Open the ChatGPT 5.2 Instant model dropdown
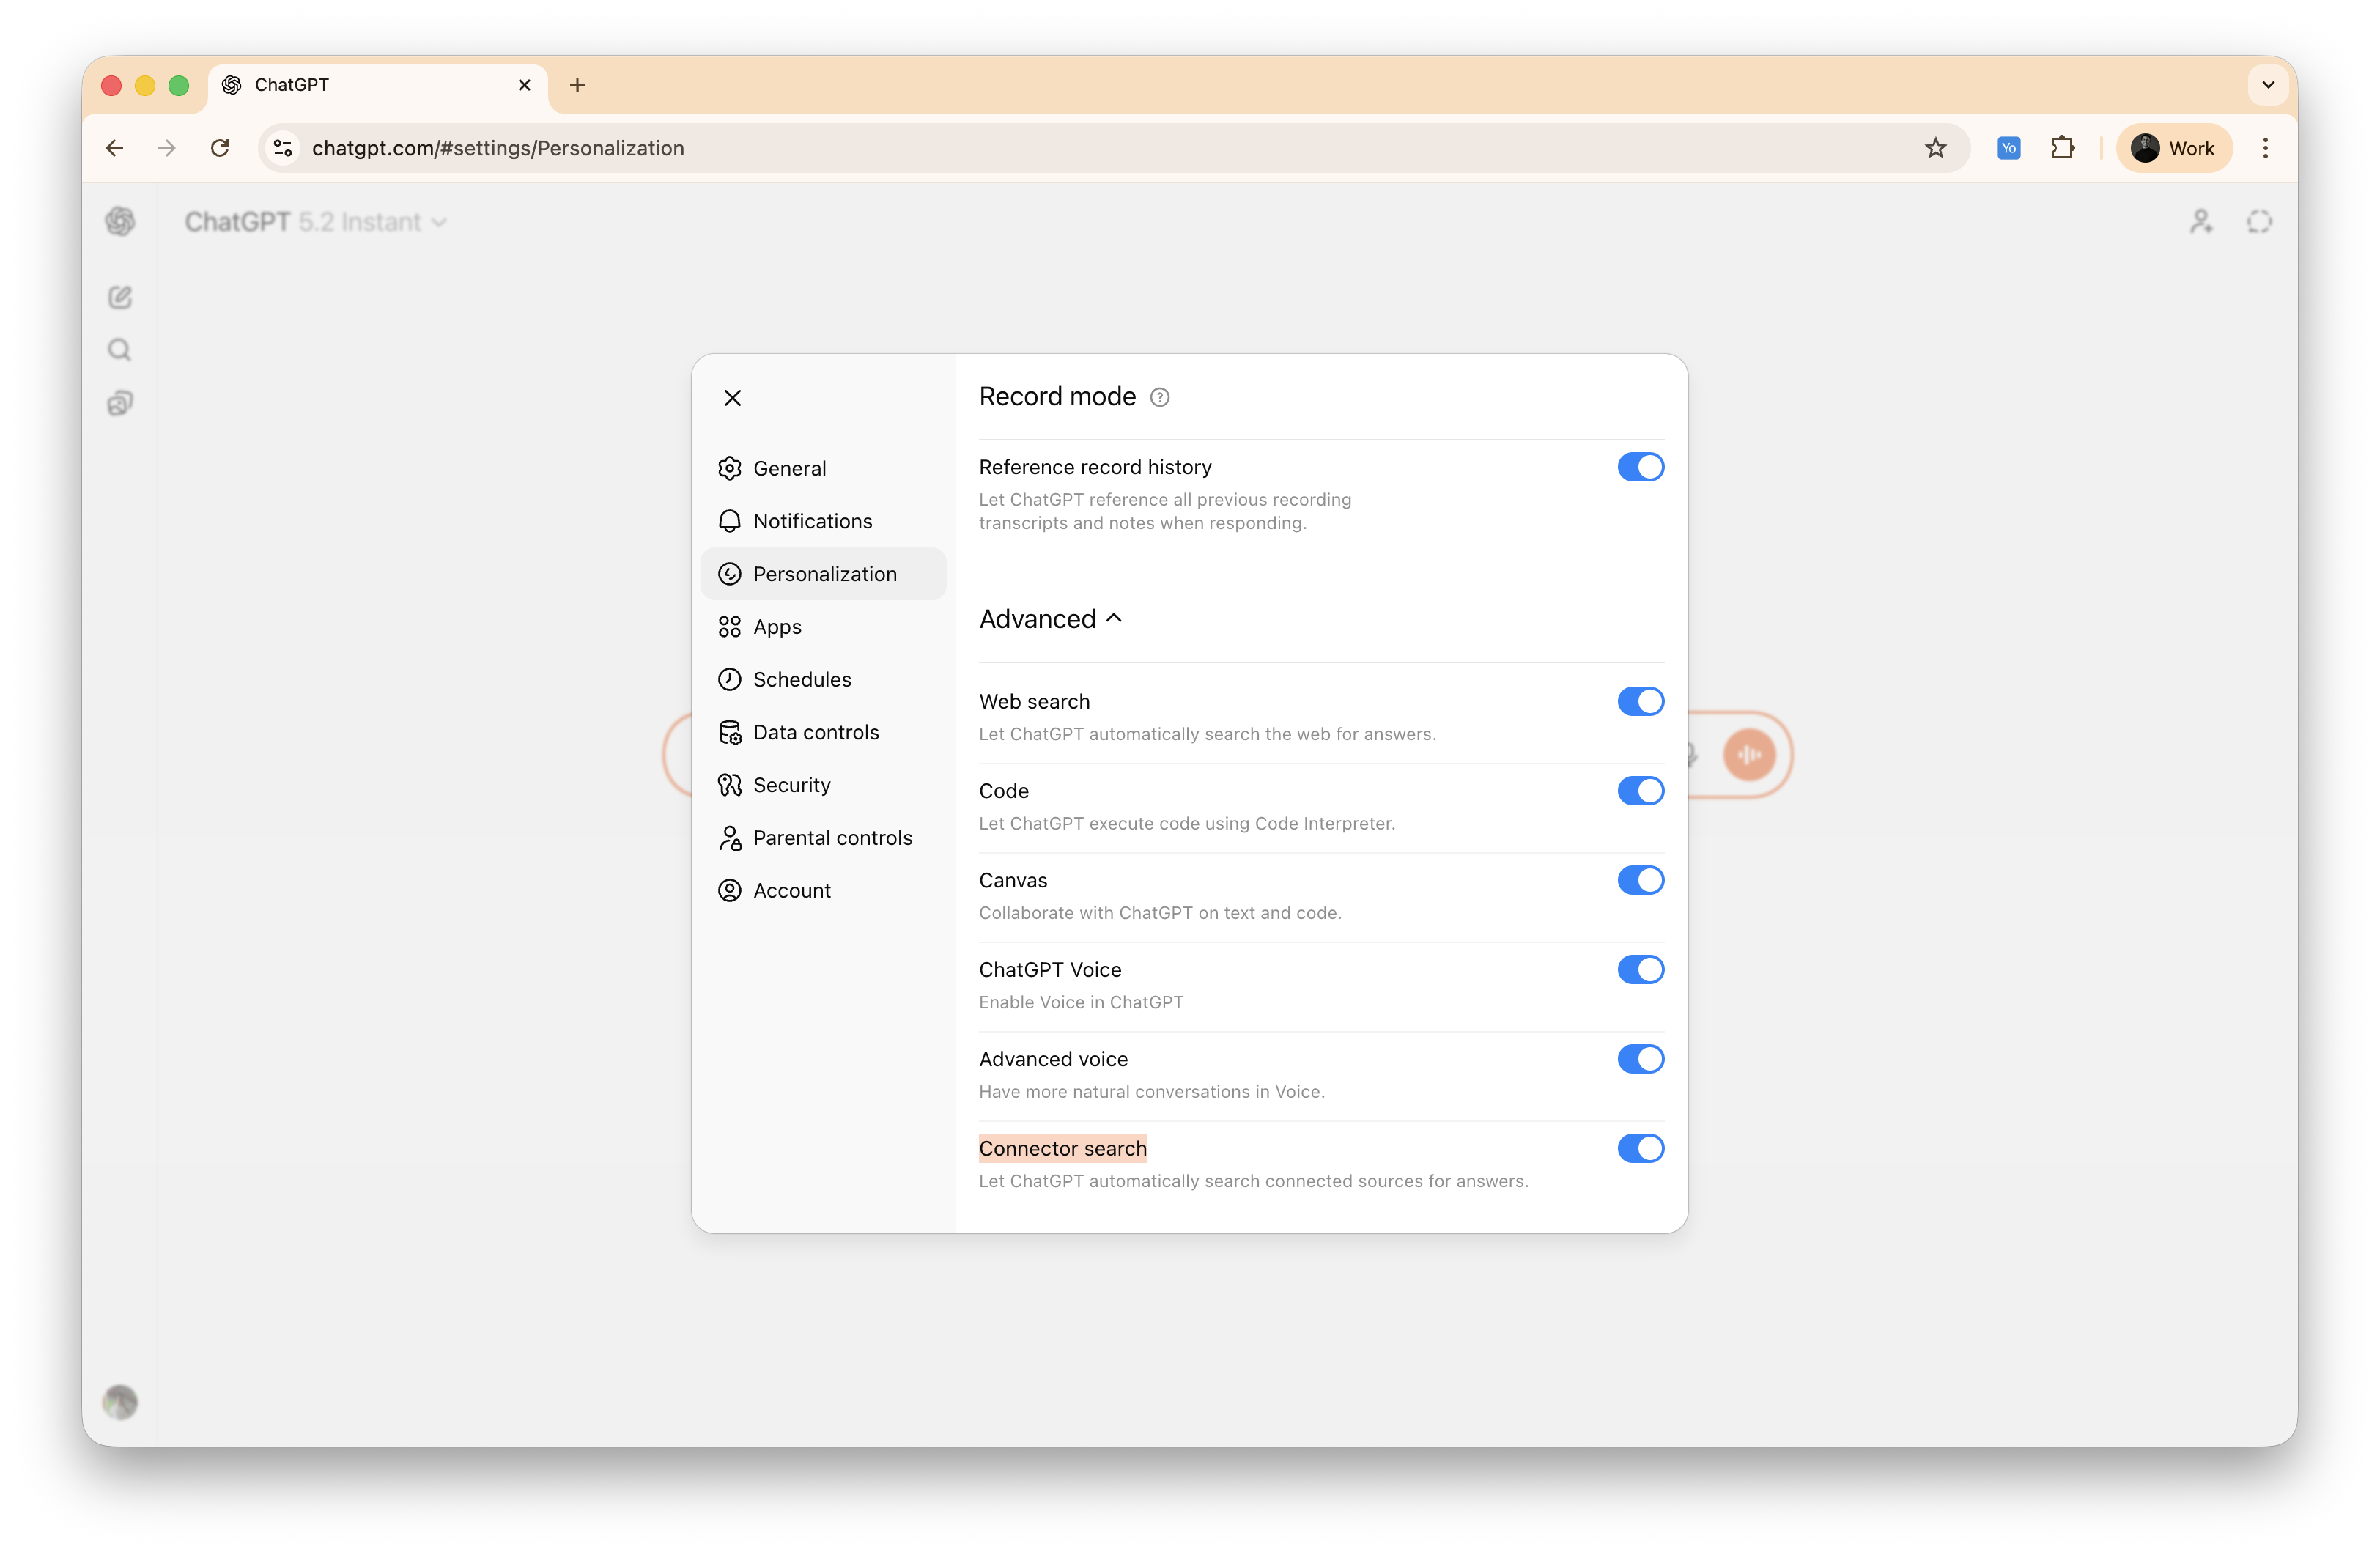 coord(316,221)
